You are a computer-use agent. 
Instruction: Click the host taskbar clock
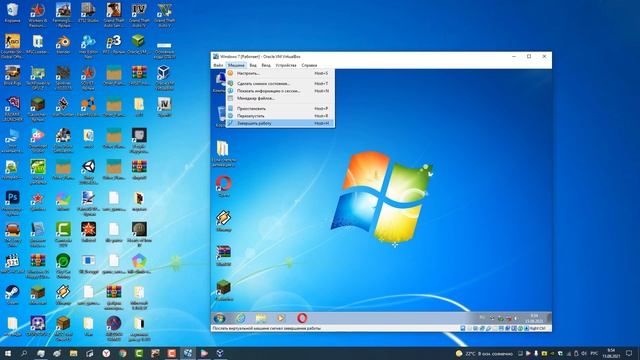611,353
